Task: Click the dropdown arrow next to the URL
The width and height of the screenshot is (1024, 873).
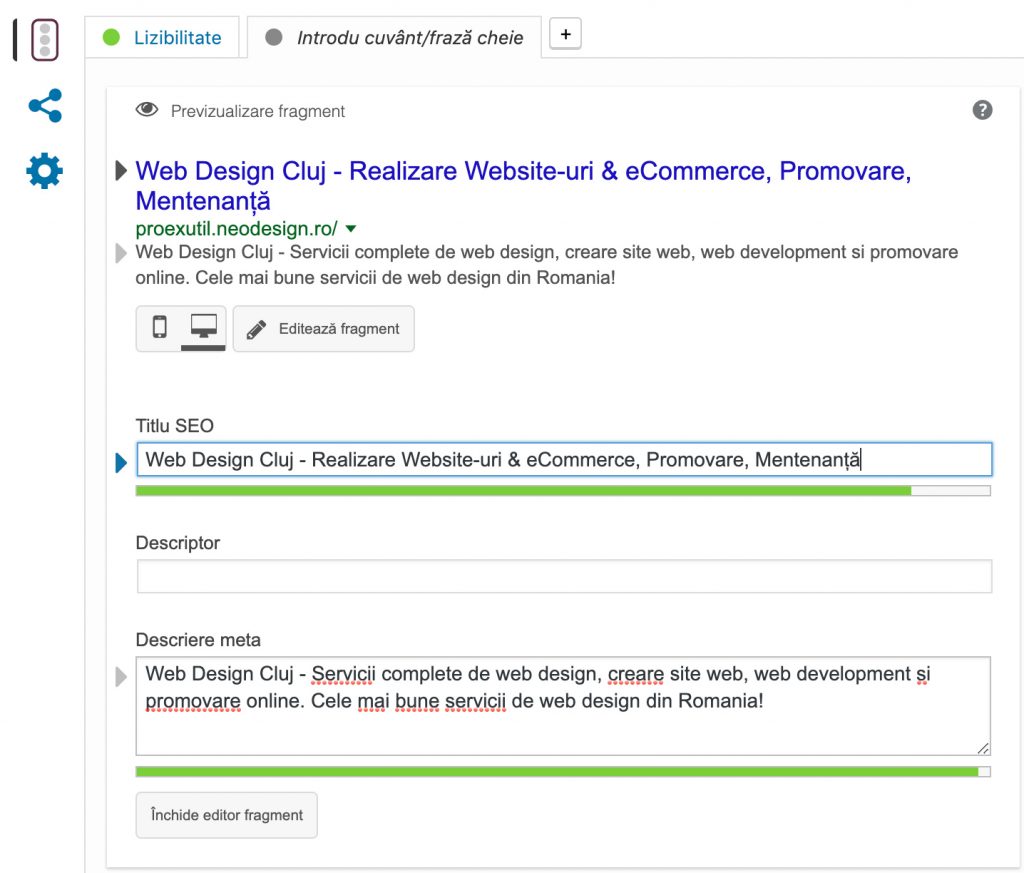Action: [x=351, y=228]
